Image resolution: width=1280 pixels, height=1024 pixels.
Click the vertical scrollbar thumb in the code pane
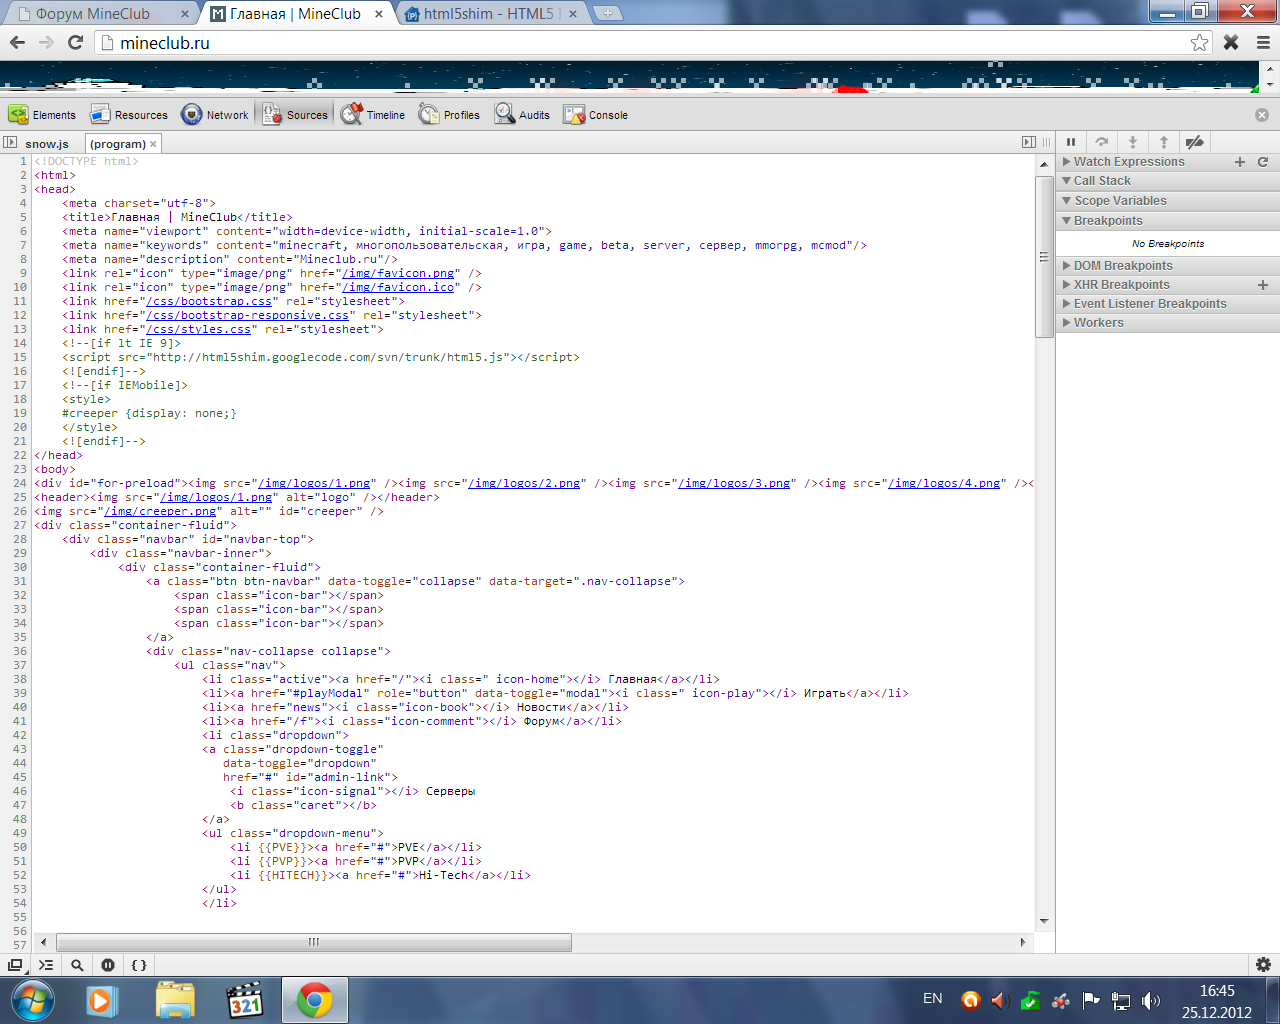coord(1045,256)
